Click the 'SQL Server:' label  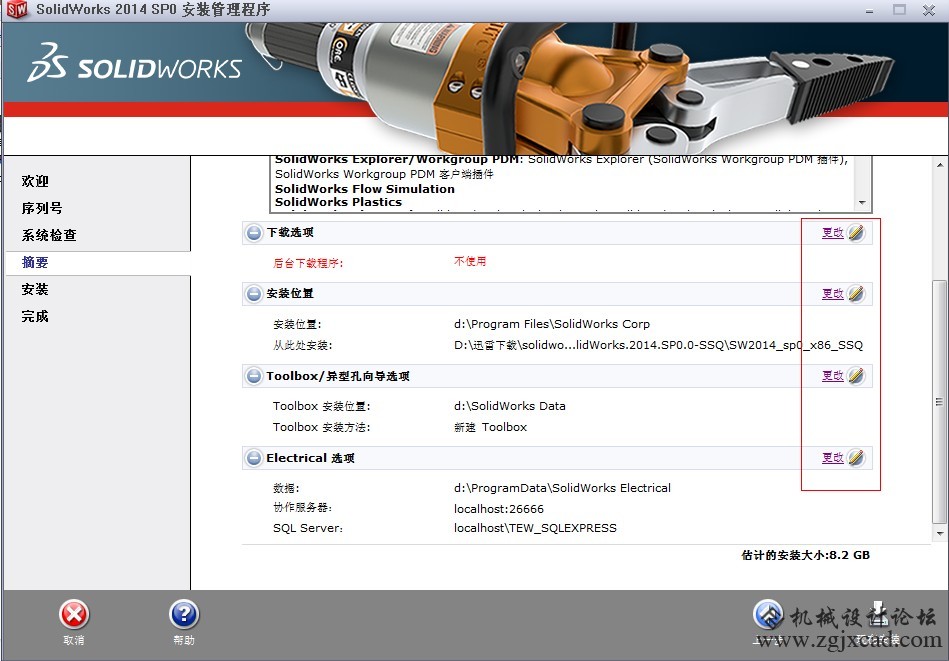[307, 528]
